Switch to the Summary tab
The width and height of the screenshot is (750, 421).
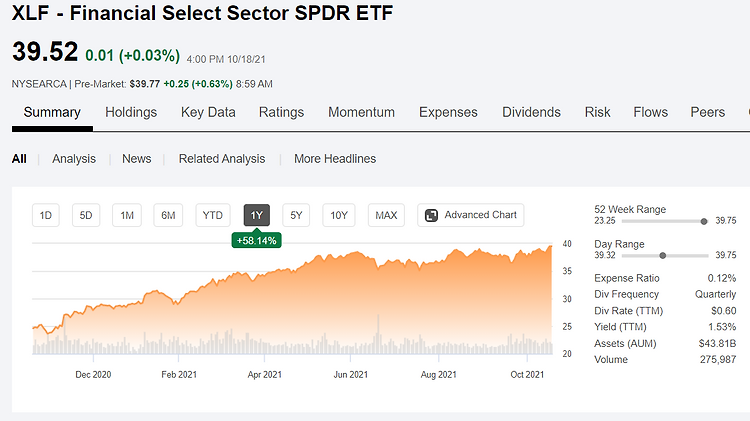[x=52, y=112]
